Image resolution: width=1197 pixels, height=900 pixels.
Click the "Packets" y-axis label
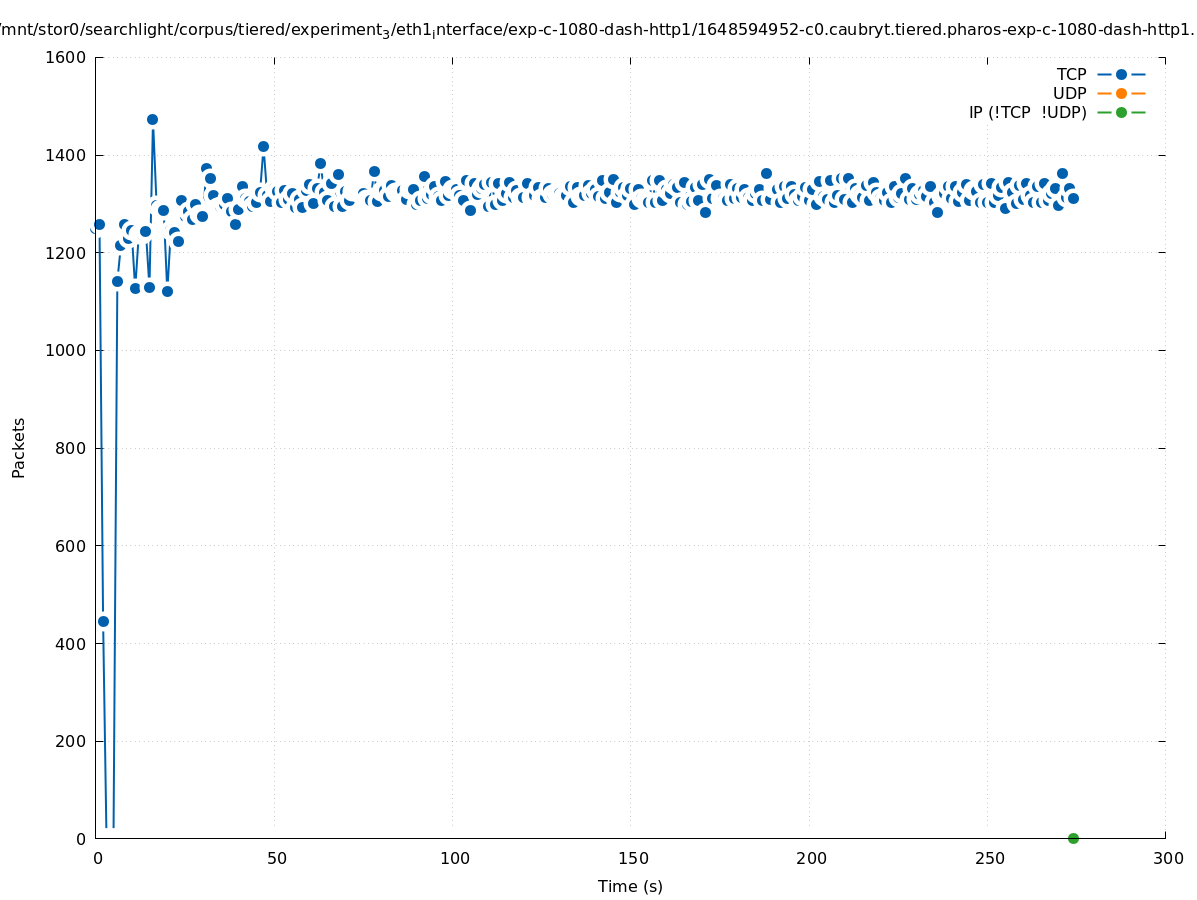click(19, 447)
